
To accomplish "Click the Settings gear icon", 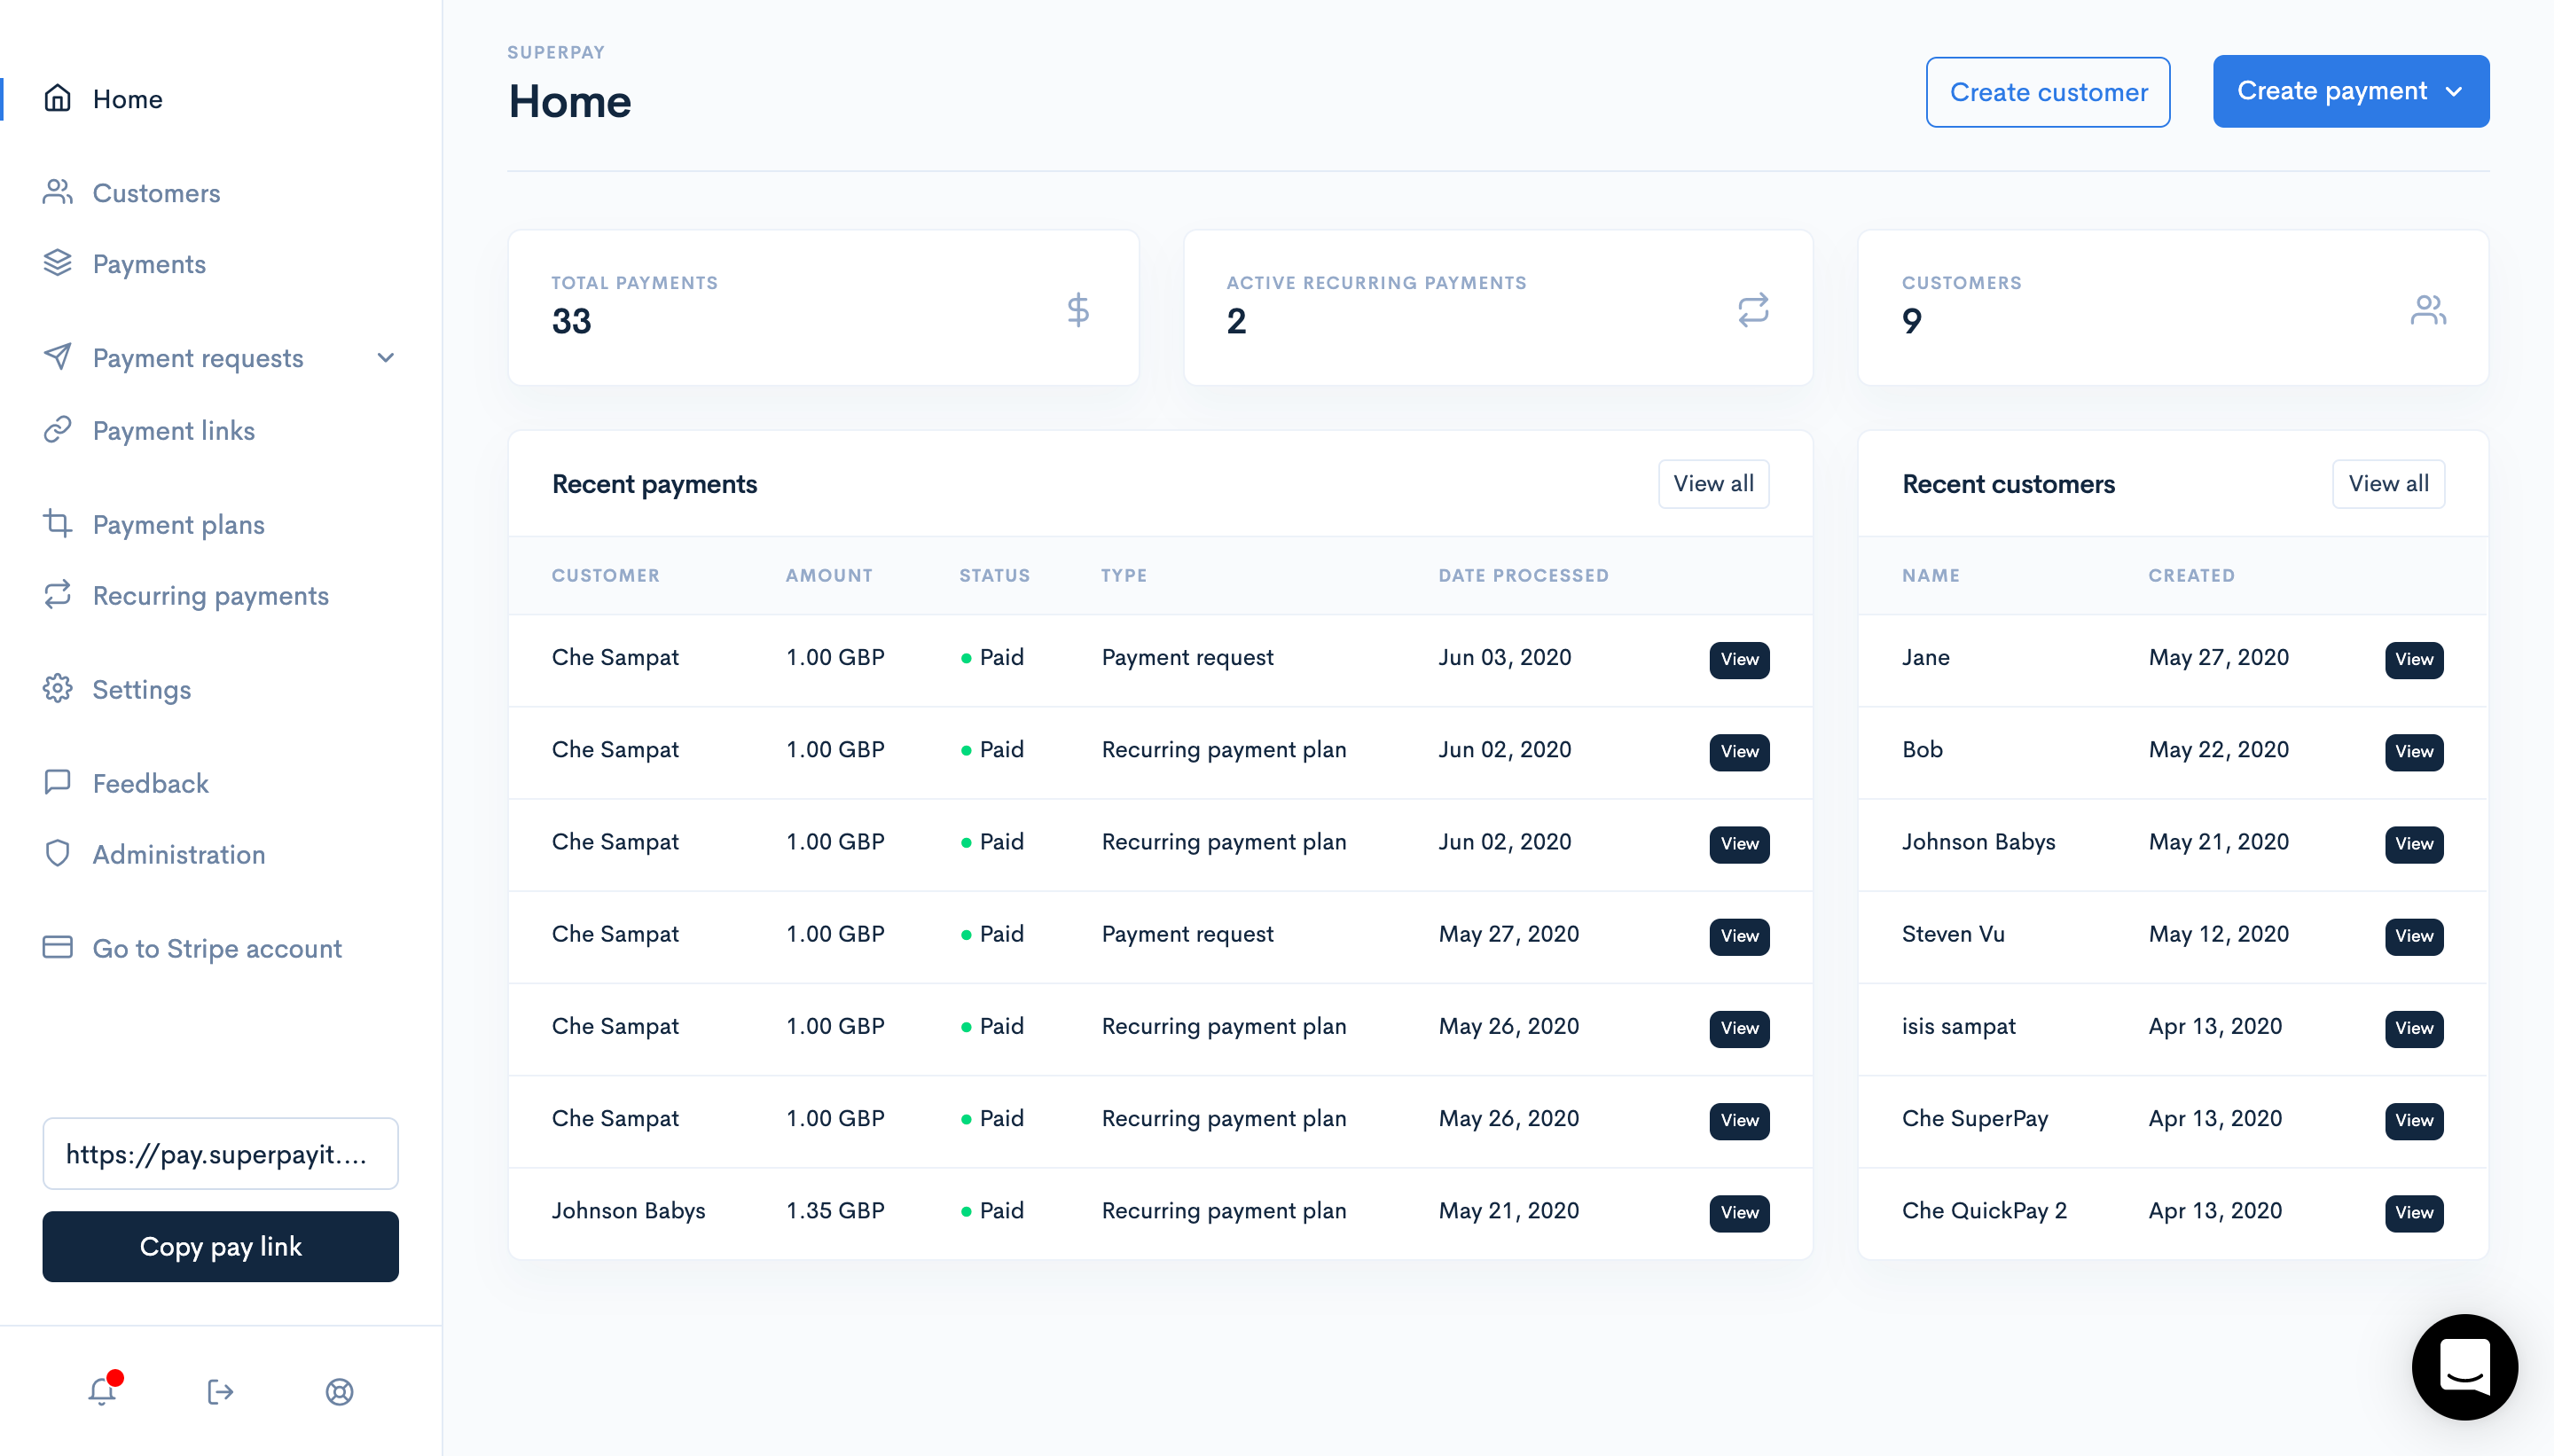I will pos(58,687).
